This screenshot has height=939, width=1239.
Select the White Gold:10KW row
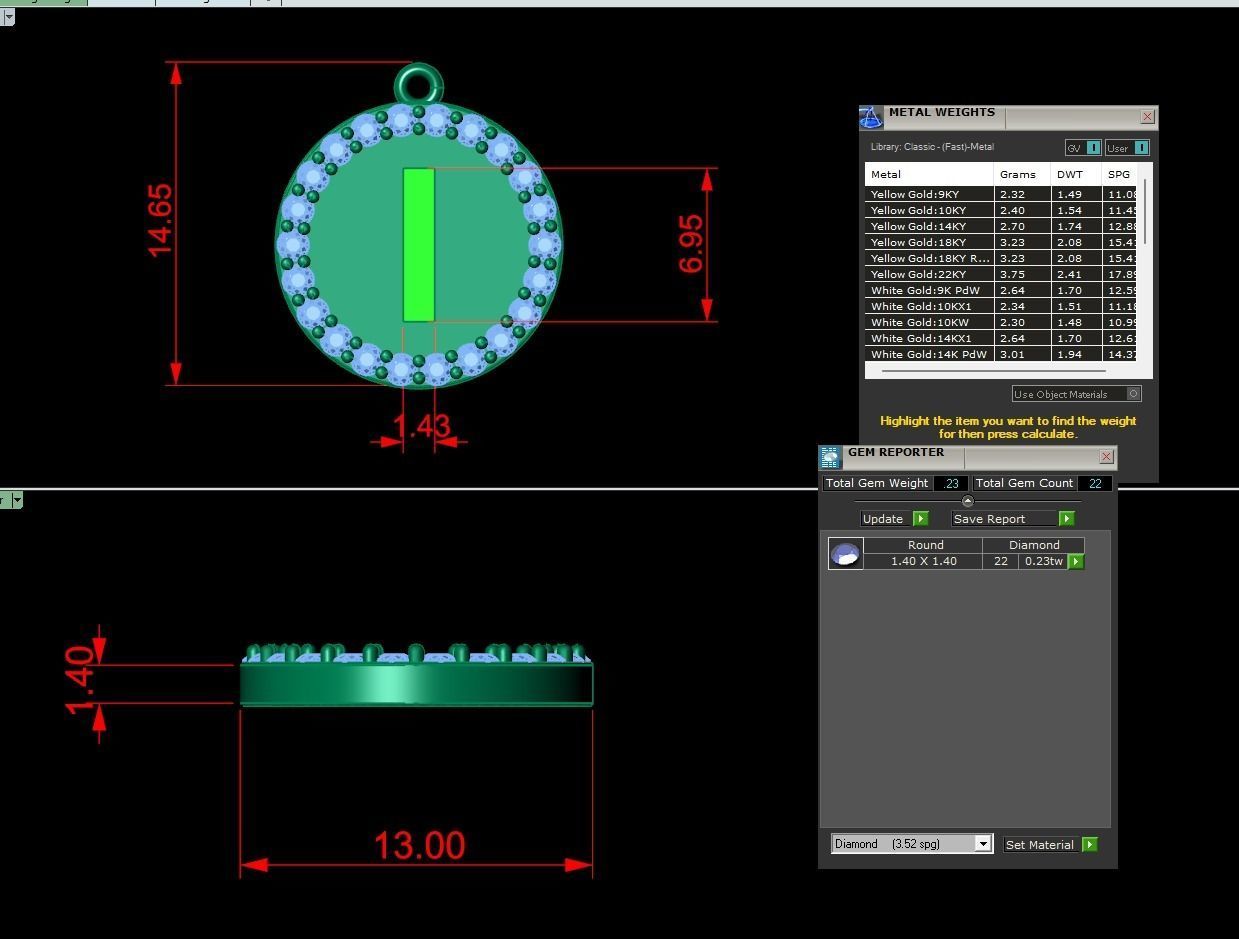click(1002, 323)
